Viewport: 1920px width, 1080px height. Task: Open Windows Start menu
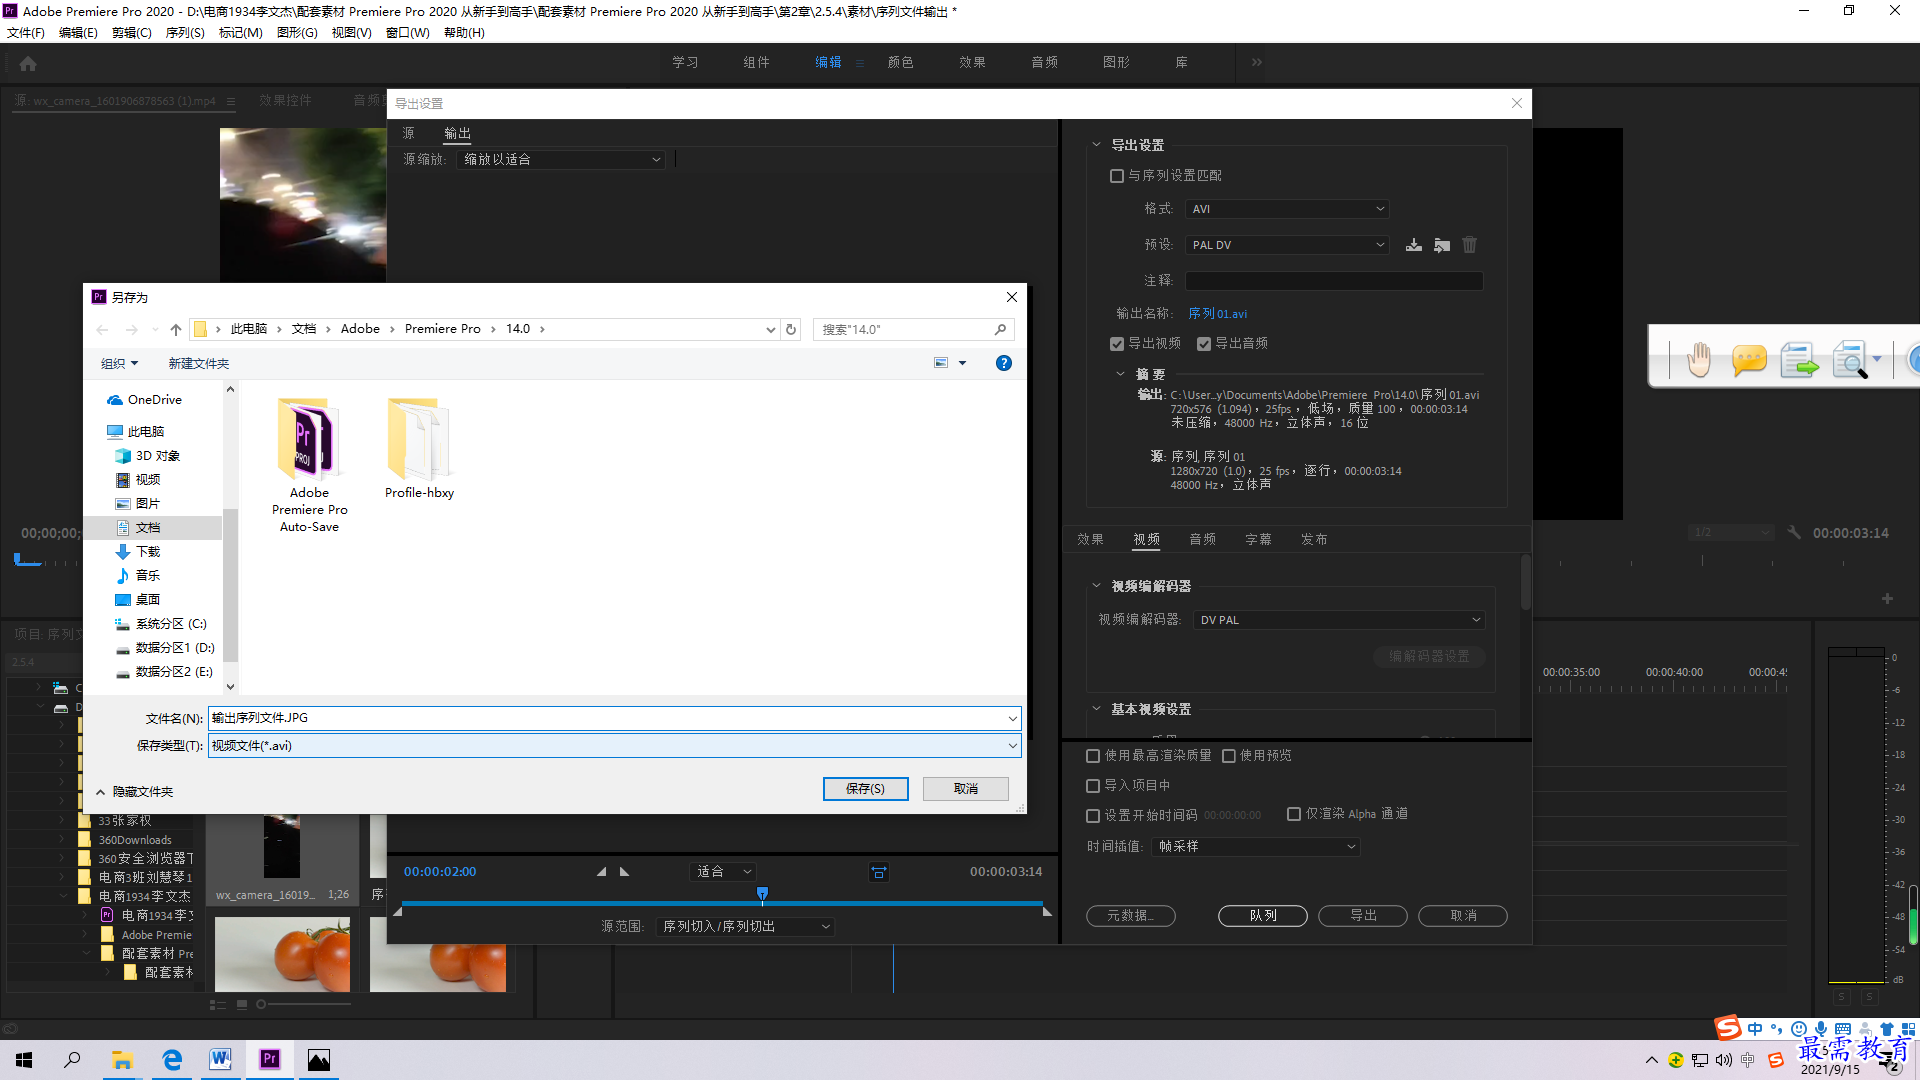pyautogui.click(x=24, y=1060)
